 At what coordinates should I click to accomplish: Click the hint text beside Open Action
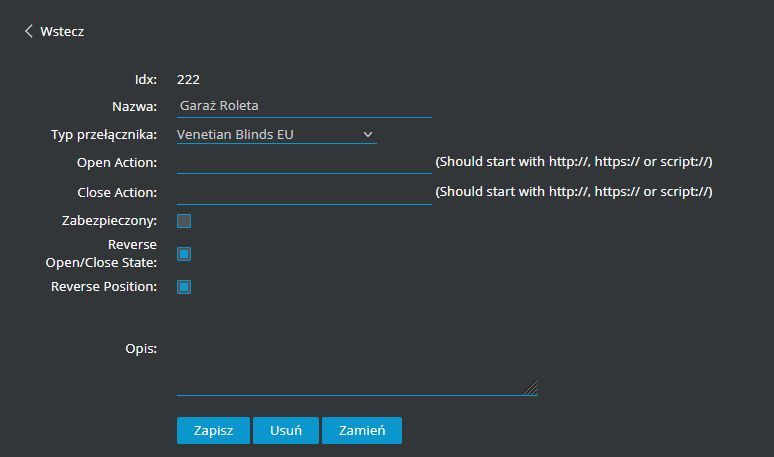574,162
